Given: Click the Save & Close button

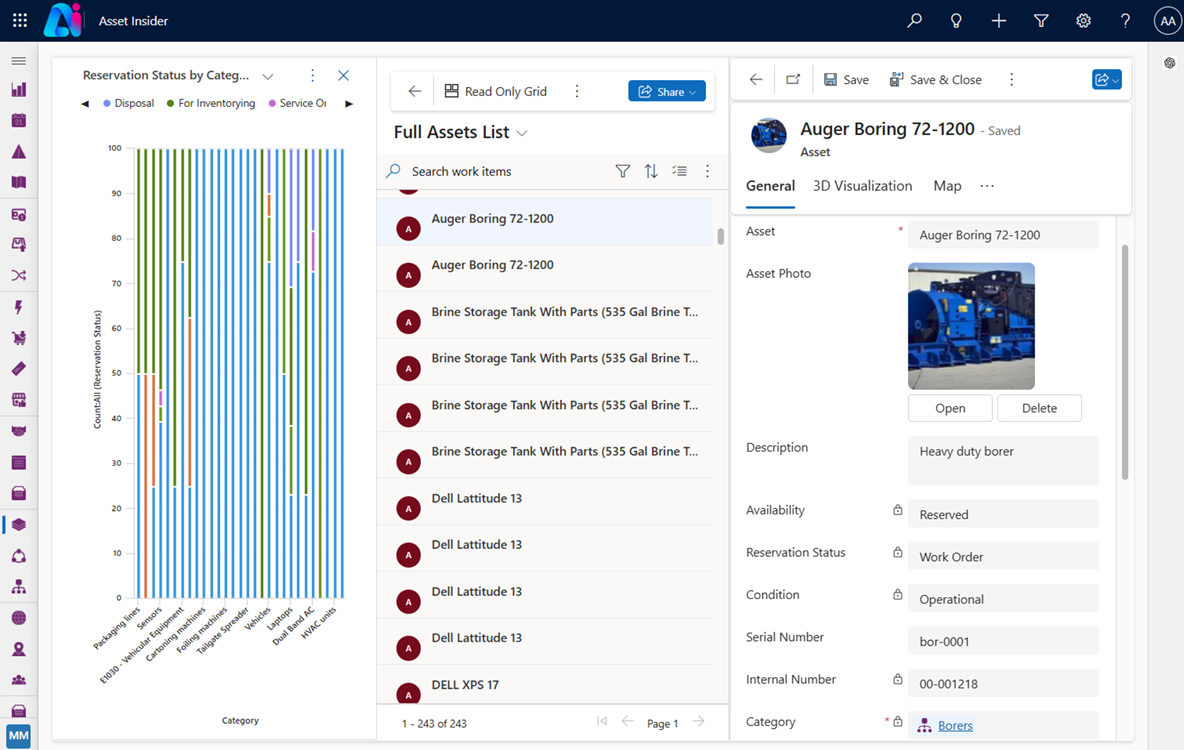Looking at the screenshot, I should coord(935,80).
